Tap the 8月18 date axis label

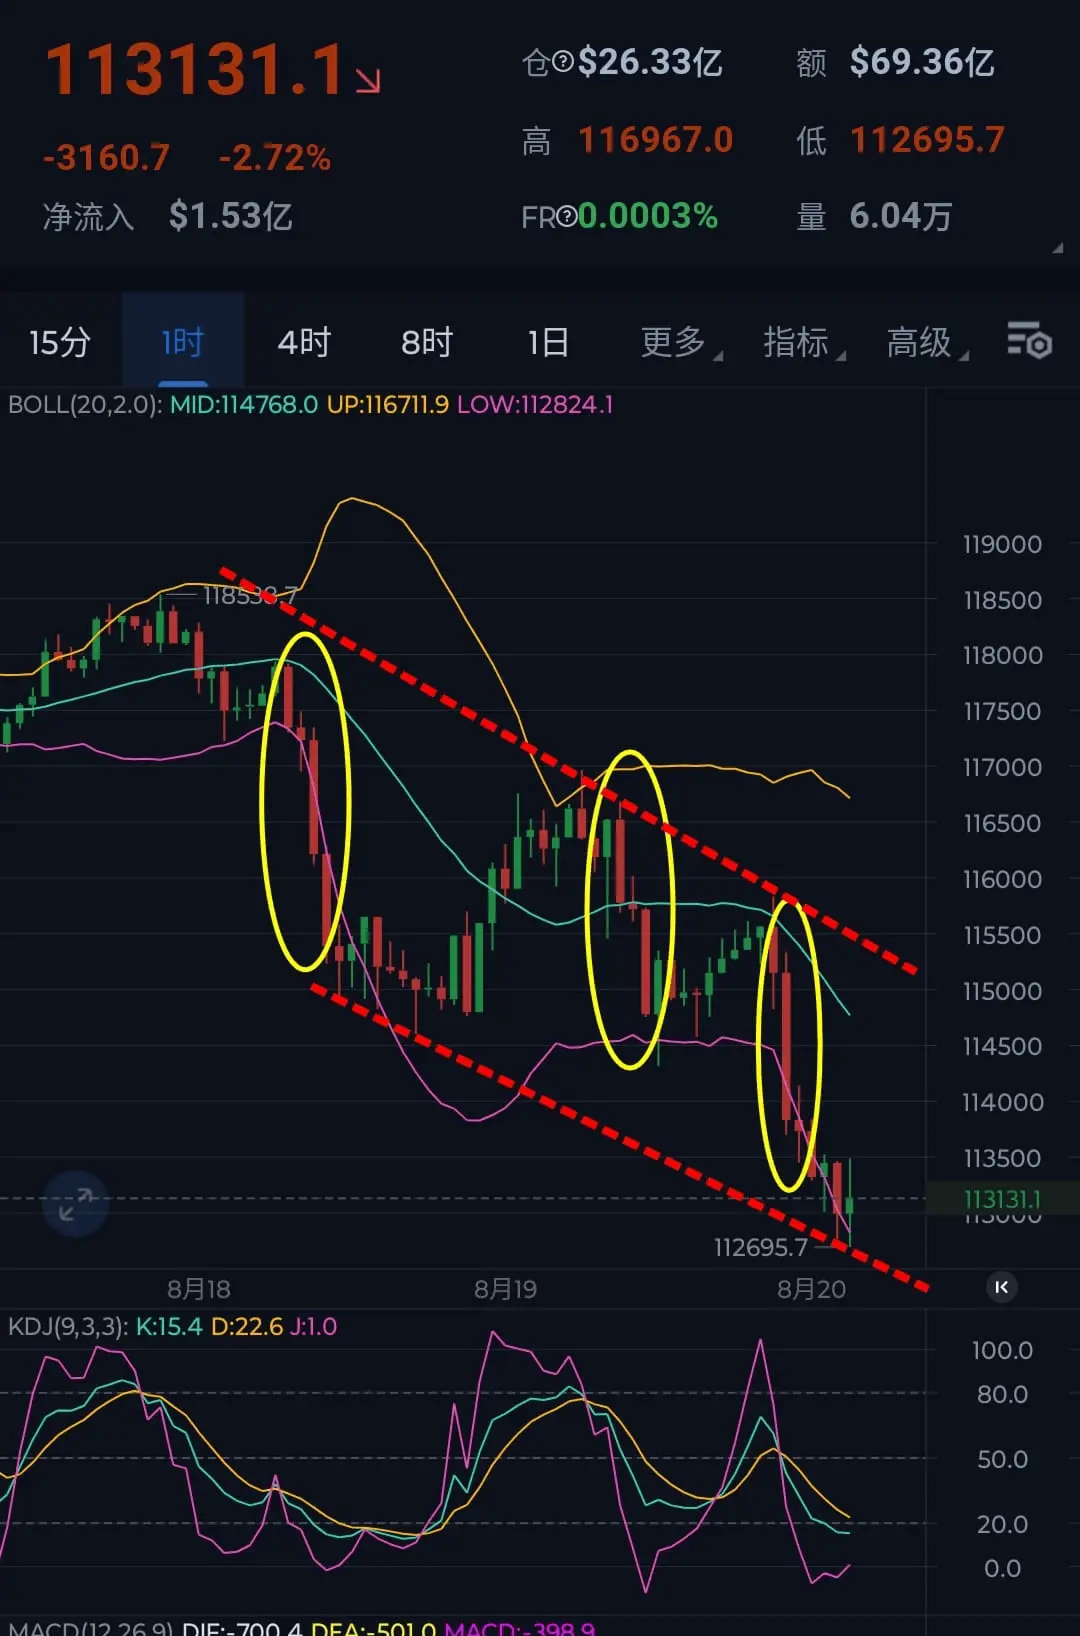click(198, 1289)
